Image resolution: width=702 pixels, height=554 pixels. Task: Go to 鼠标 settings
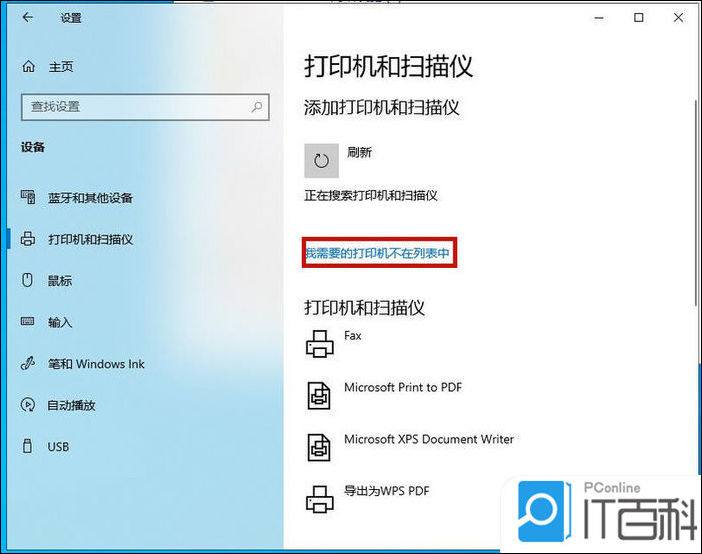pos(60,281)
